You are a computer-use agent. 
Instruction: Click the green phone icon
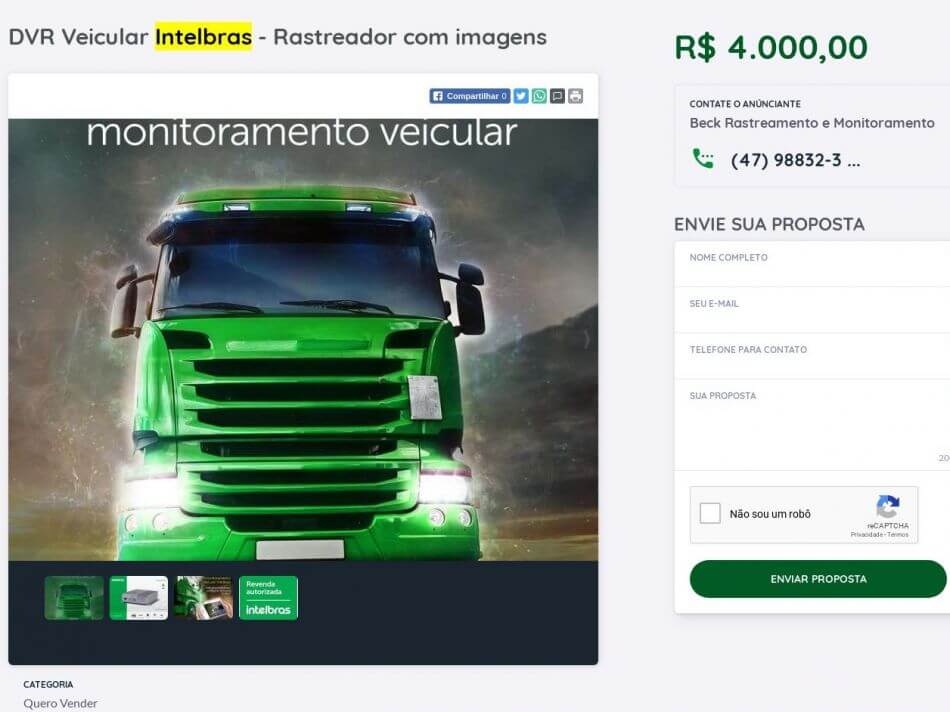(703, 159)
